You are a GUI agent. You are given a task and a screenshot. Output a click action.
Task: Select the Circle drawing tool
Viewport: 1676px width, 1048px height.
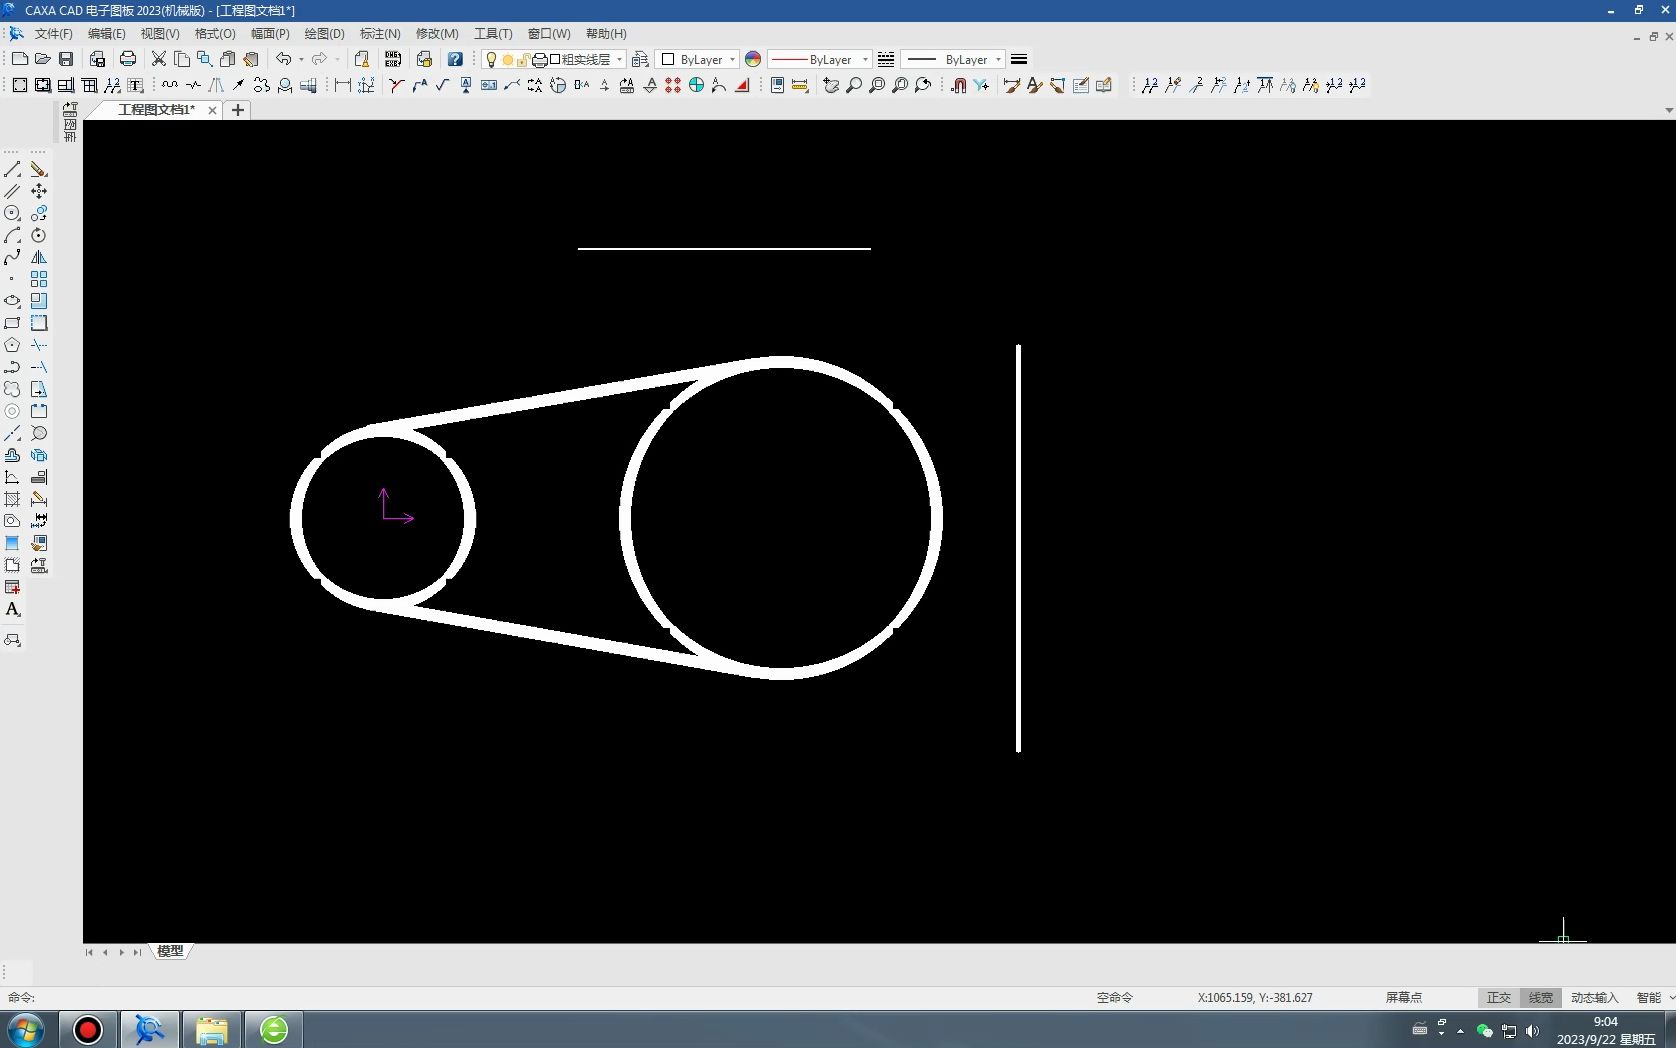point(12,213)
